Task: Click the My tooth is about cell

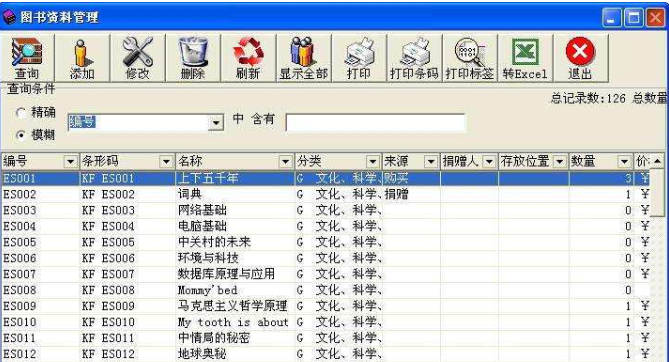Action: pyautogui.click(x=235, y=322)
